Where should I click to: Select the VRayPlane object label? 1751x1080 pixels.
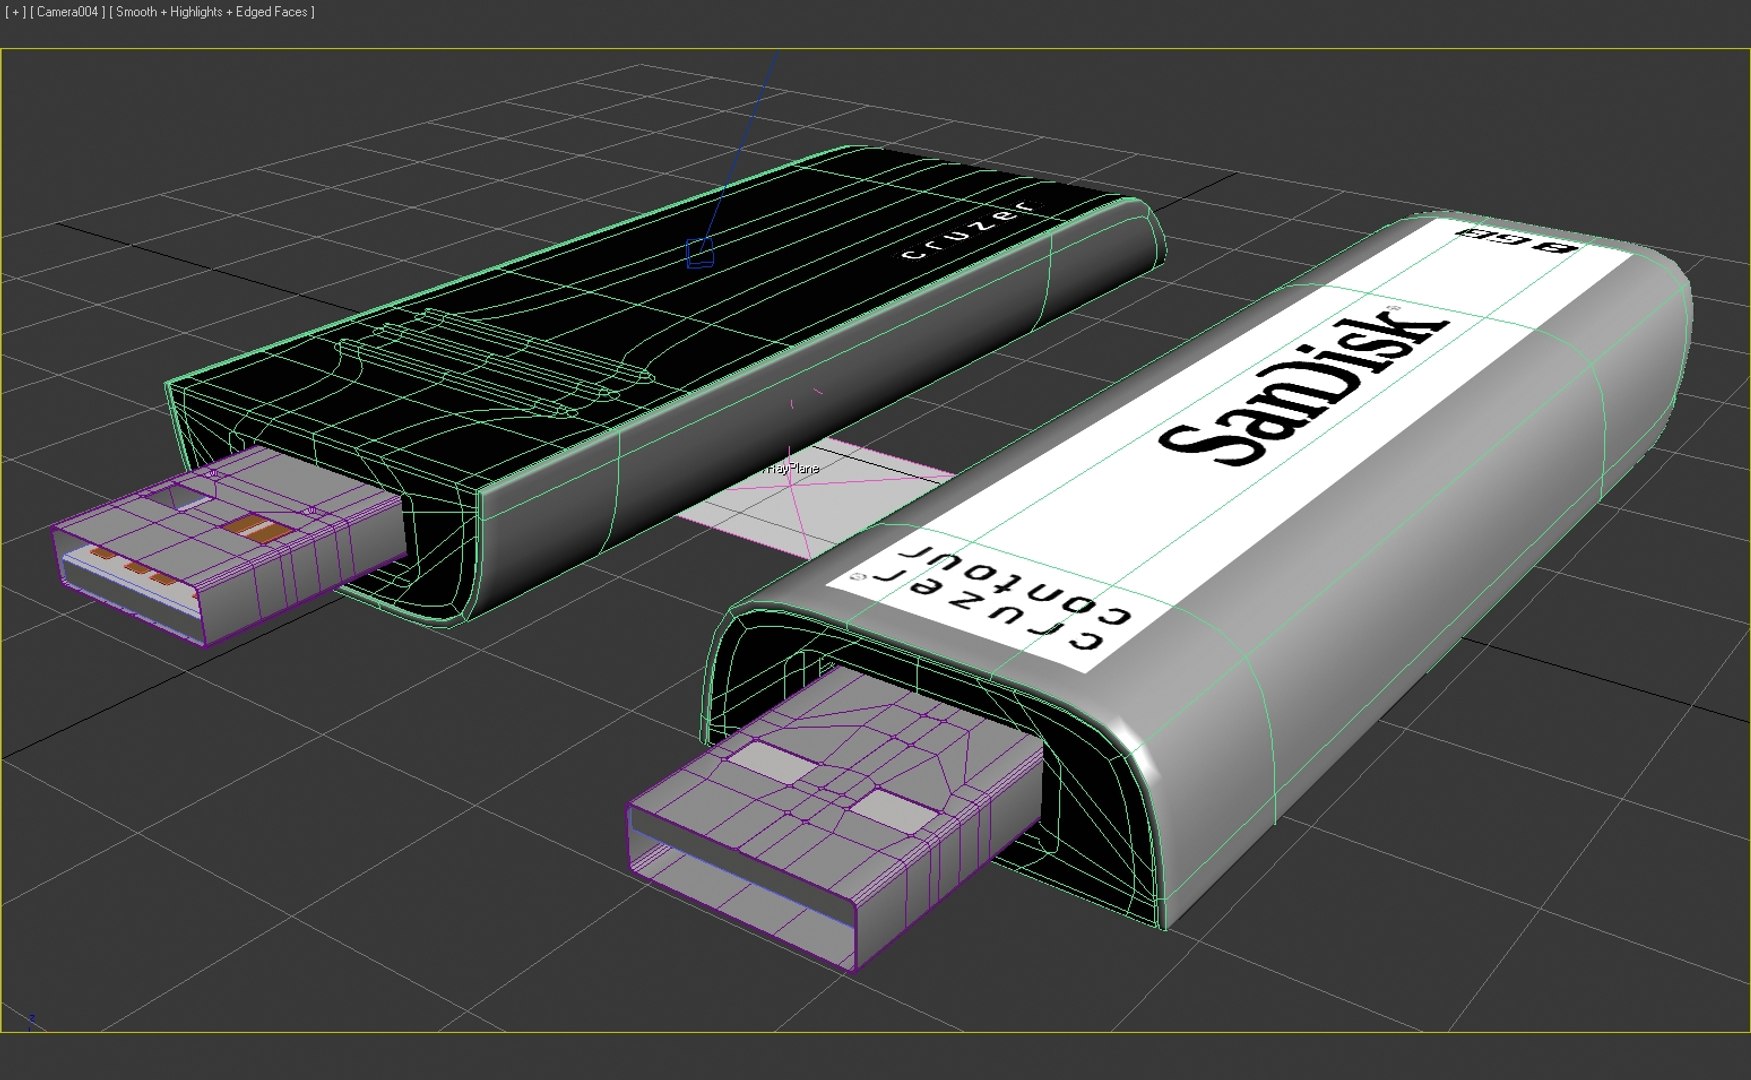pos(792,468)
